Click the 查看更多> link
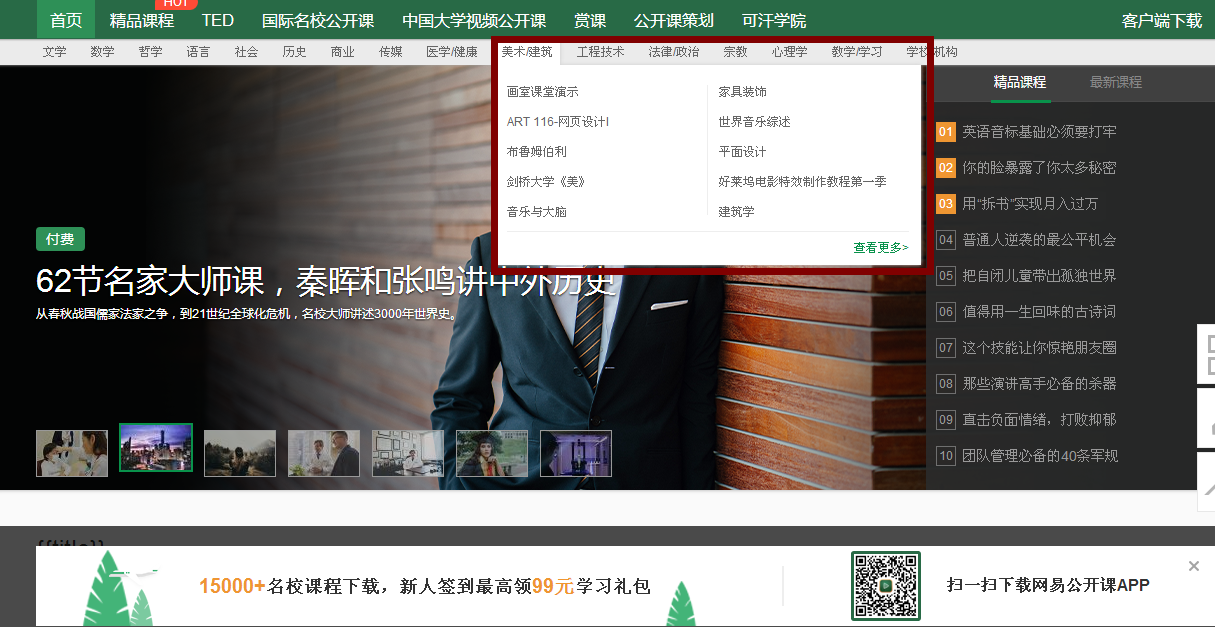1215x627 pixels. (x=880, y=247)
